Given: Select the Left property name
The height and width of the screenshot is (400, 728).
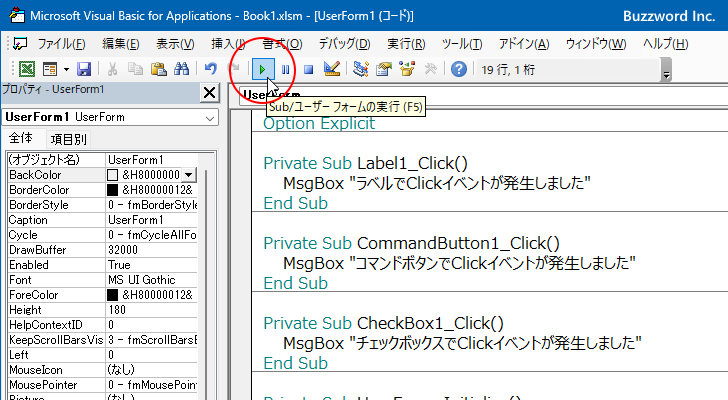Looking at the screenshot, I should 19,355.
